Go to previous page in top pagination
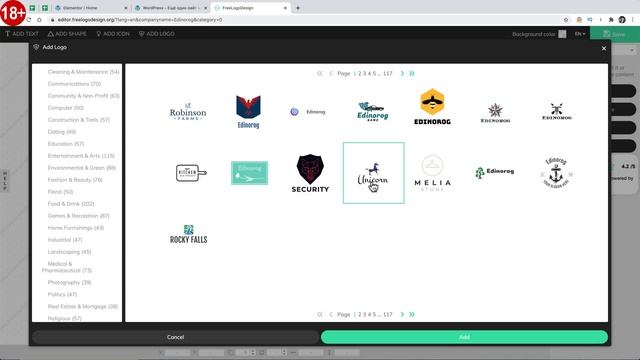 331,73
